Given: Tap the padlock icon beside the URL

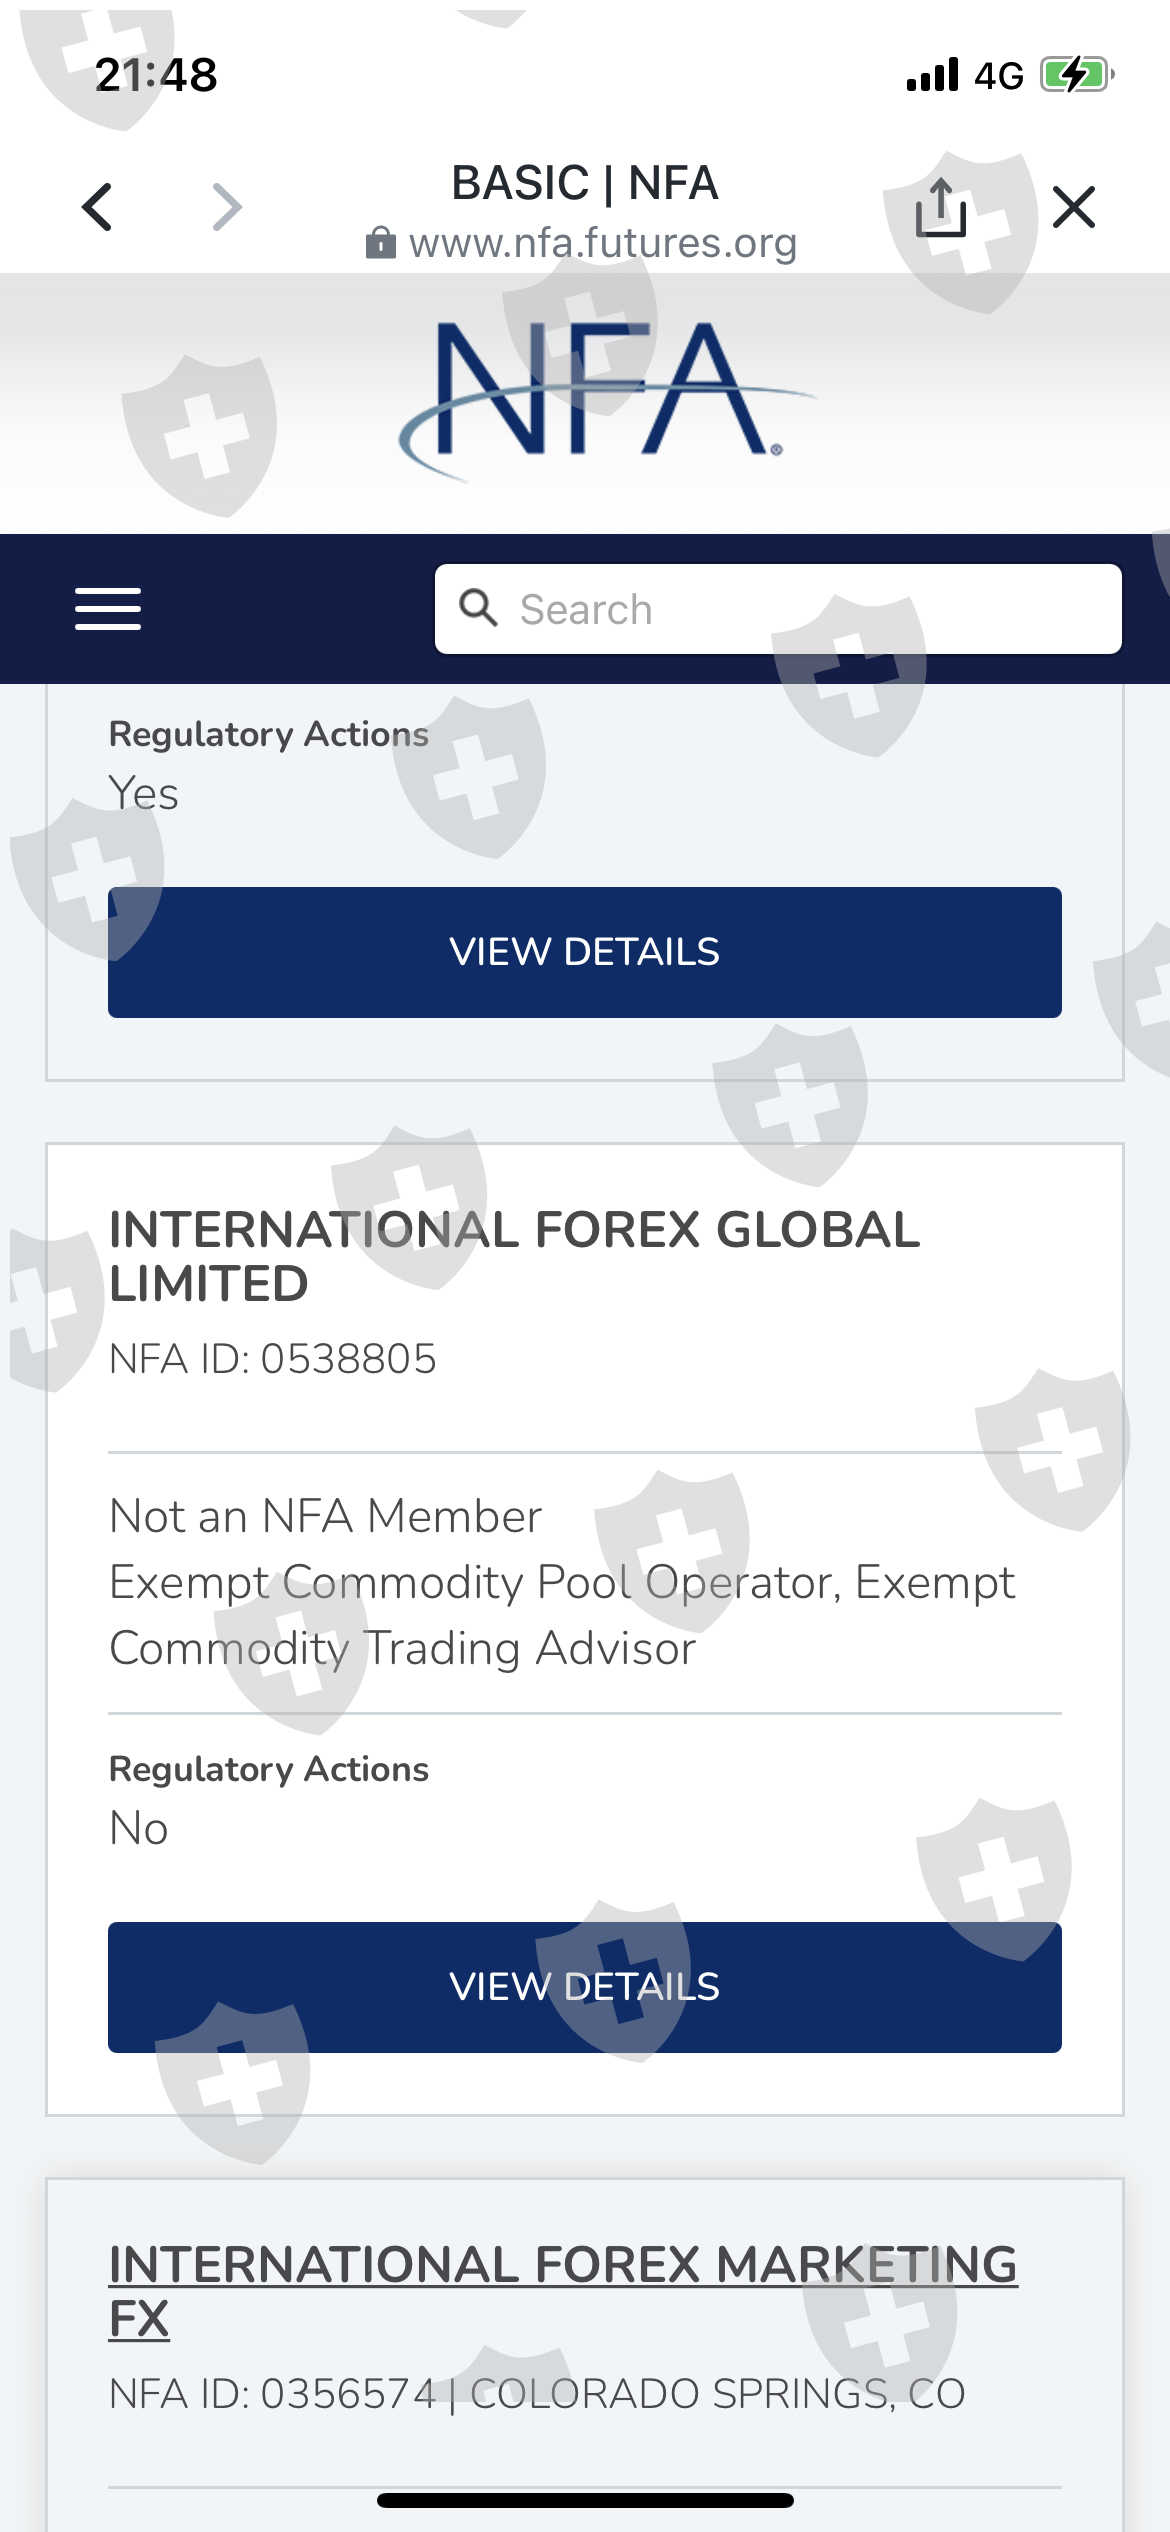Looking at the screenshot, I should [x=380, y=243].
